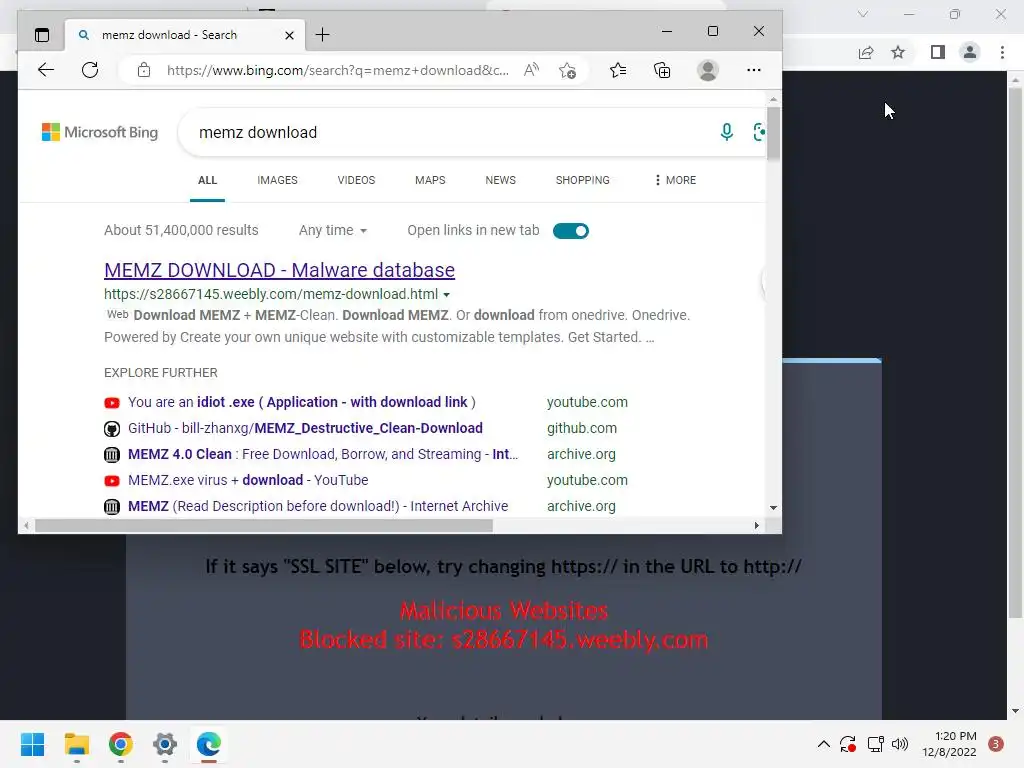
Task: Click the Microsoft Bing logo
Action: [100, 133]
